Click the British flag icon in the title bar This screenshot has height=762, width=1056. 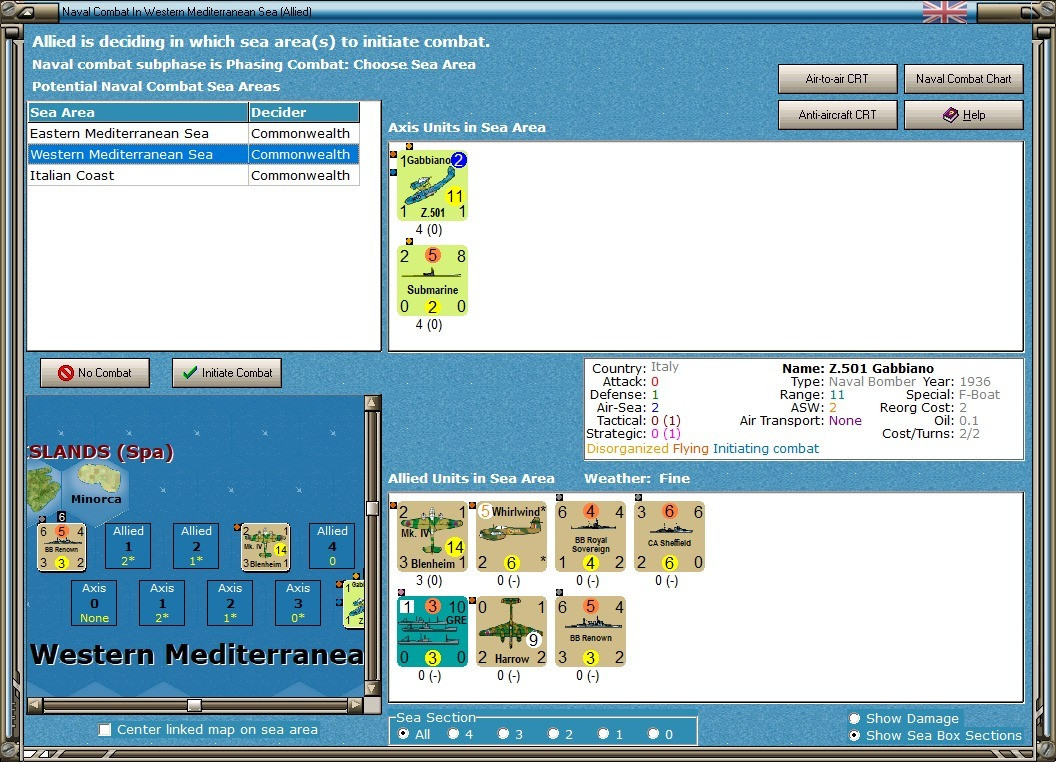pos(945,11)
